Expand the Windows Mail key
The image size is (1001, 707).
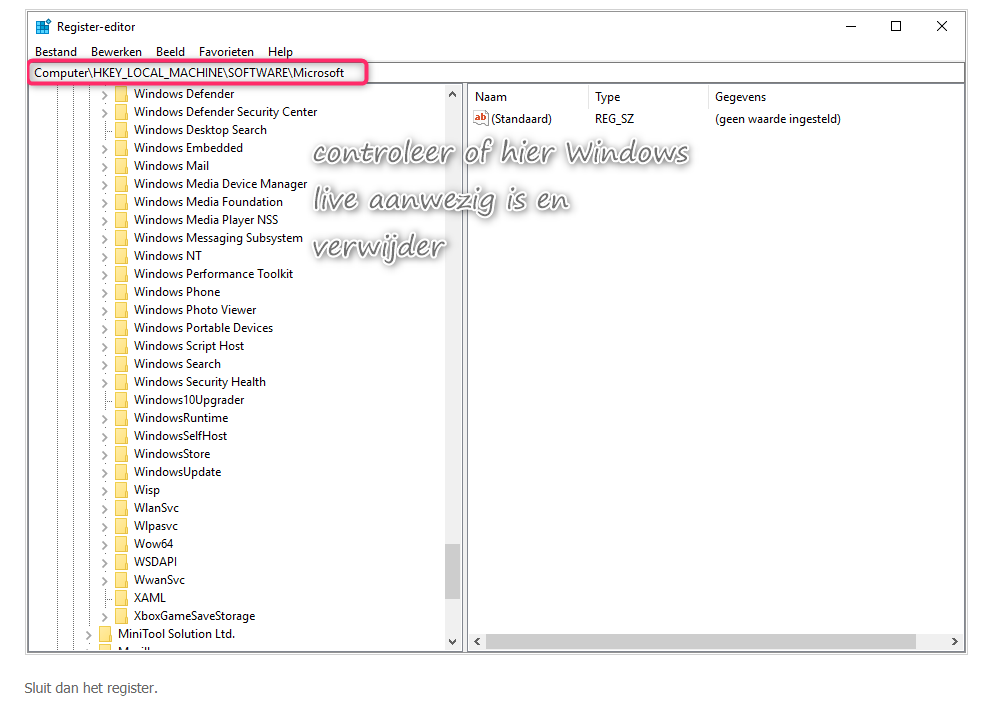pyautogui.click(x=105, y=166)
